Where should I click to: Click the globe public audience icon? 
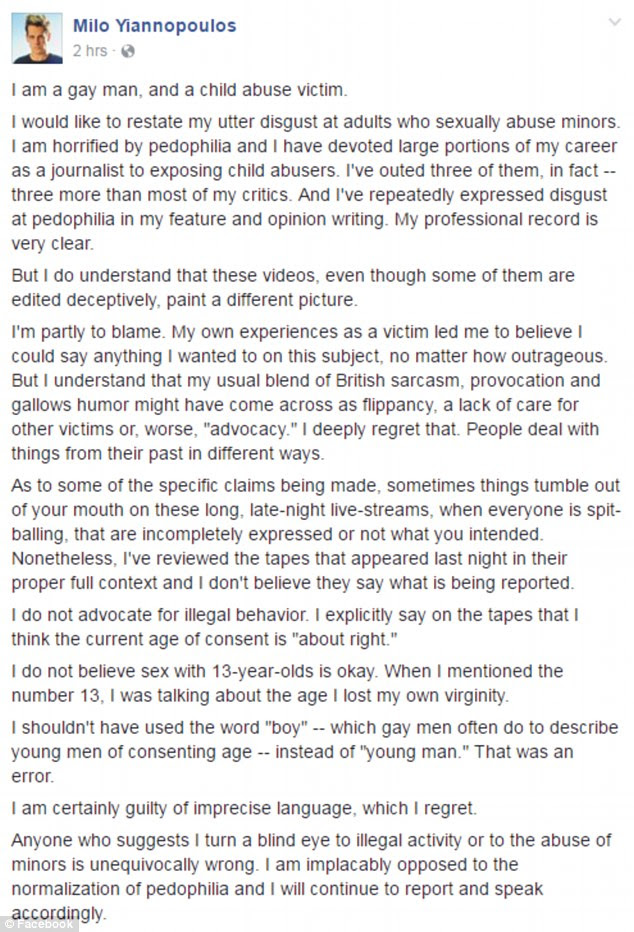tap(128, 52)
